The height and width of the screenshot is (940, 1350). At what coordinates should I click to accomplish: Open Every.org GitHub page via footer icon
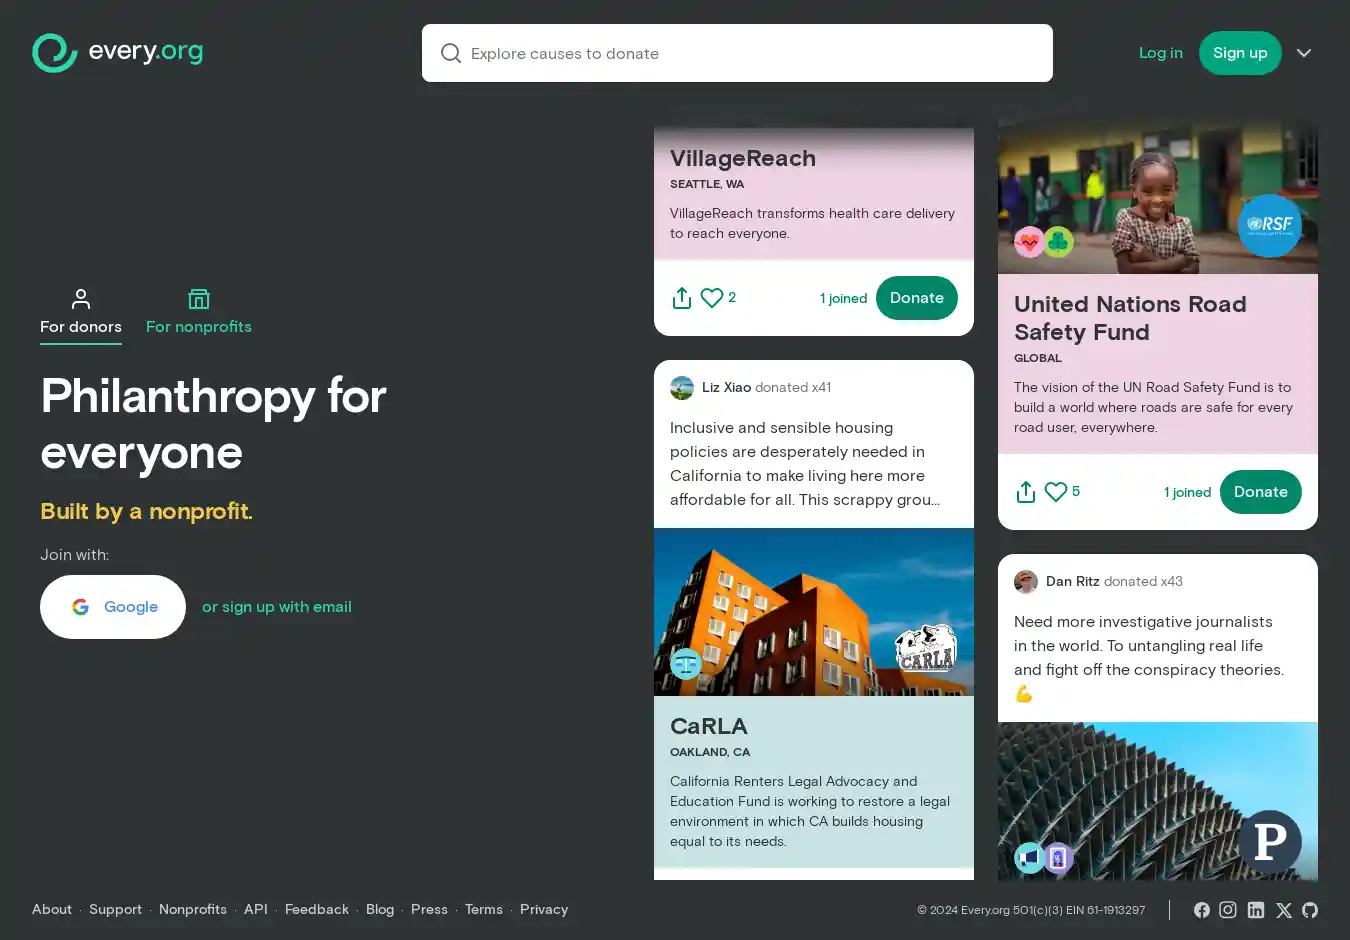[1310, 910]
